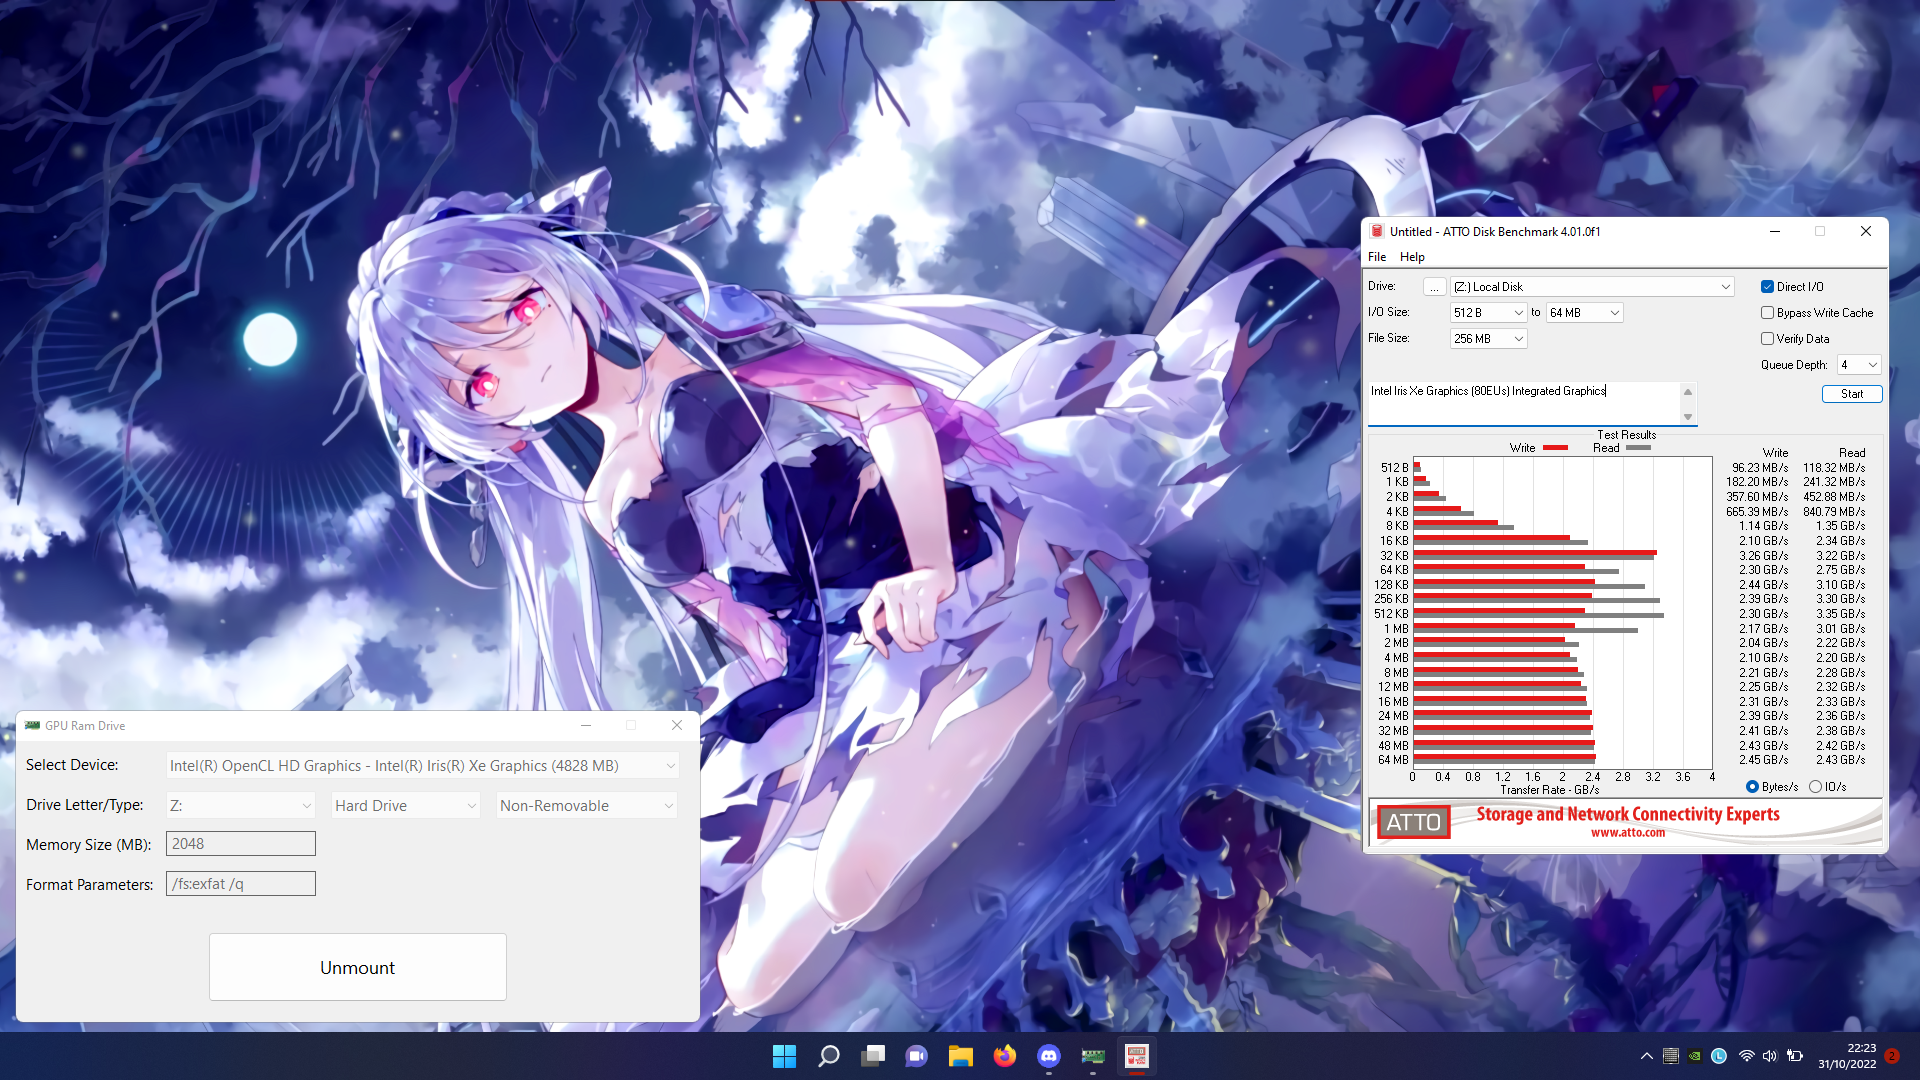Screen dimensions: 1920x1080
Task: Click the red Write legend swatch
Action: pyautogui.click(x=1555, y=448)
